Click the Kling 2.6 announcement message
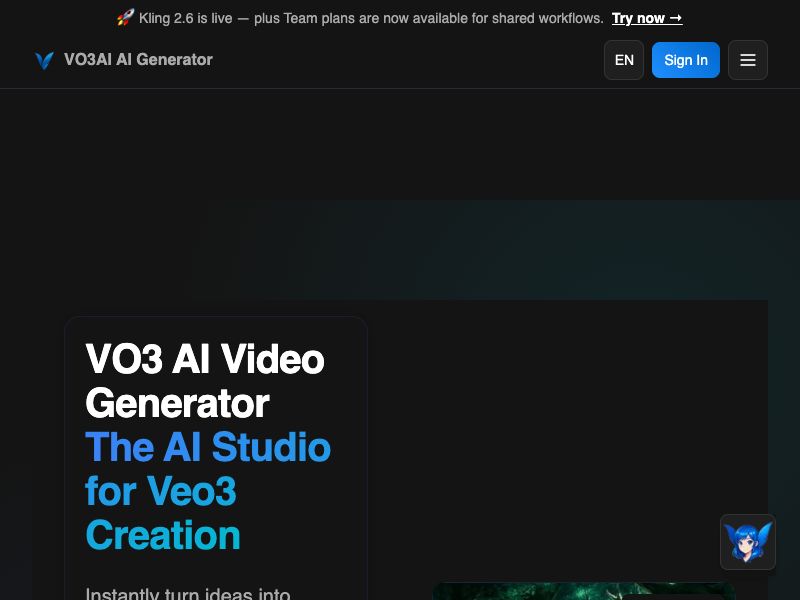This screenshot has height=600, width=800. [x=370, y=17]
